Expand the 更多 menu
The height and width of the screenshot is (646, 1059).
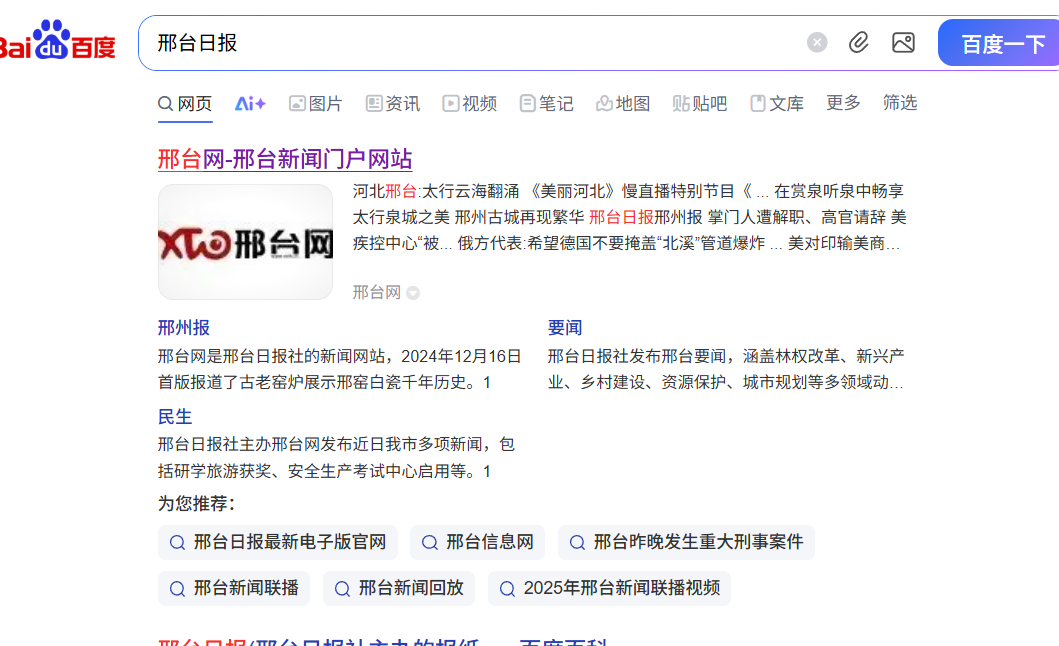843,103
